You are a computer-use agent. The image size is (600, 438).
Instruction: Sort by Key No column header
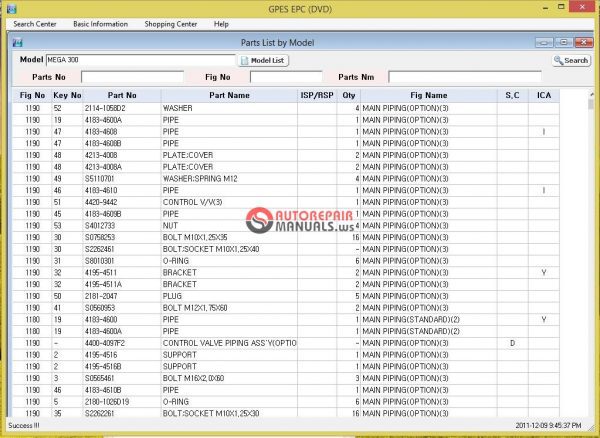click(67, 96)
